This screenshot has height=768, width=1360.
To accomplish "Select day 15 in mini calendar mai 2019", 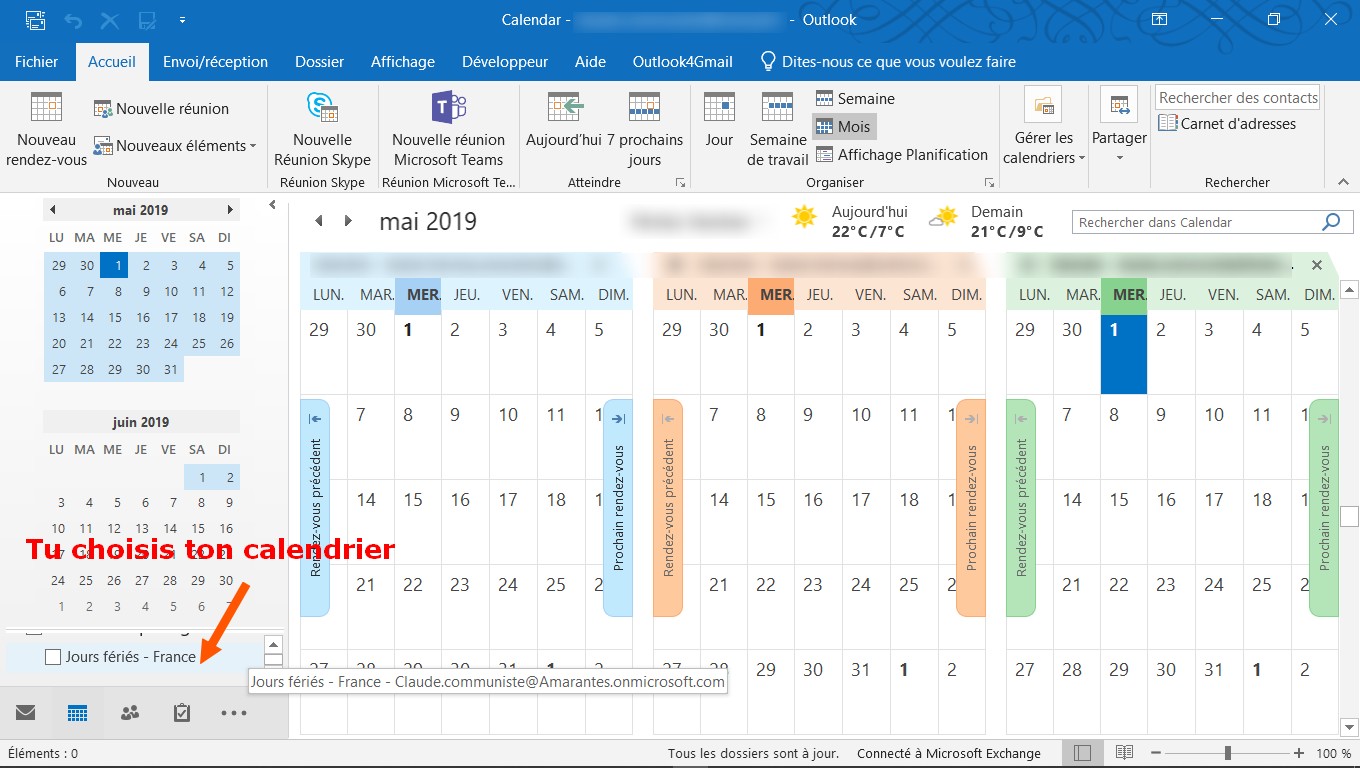I will [115, 317].
